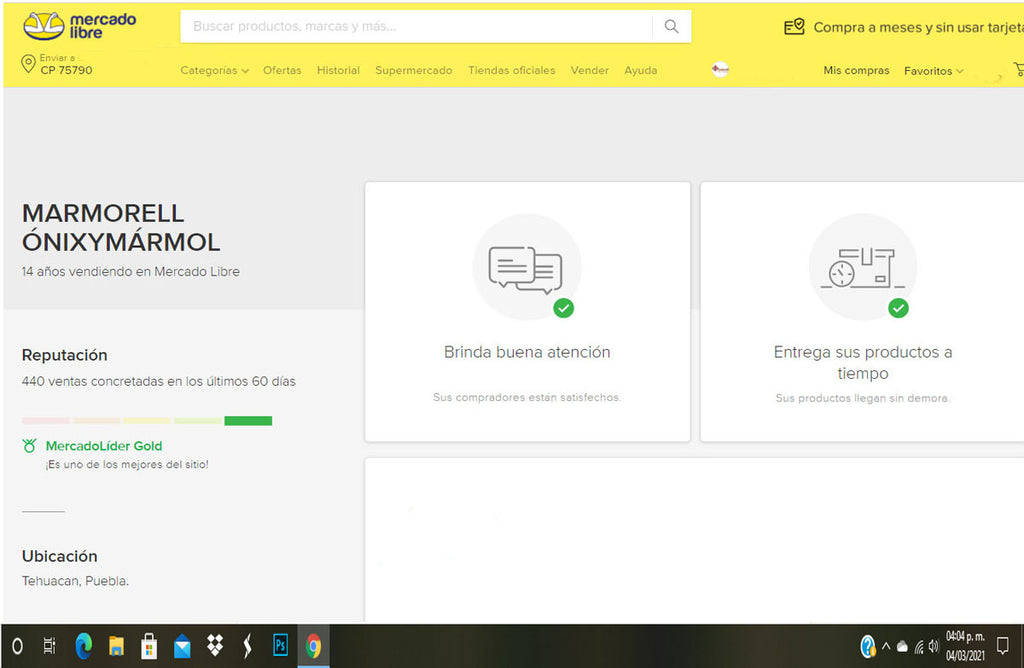1024x668 pixels.
Task: Click the Reputación heading
Action: click(x=65, y=355)
